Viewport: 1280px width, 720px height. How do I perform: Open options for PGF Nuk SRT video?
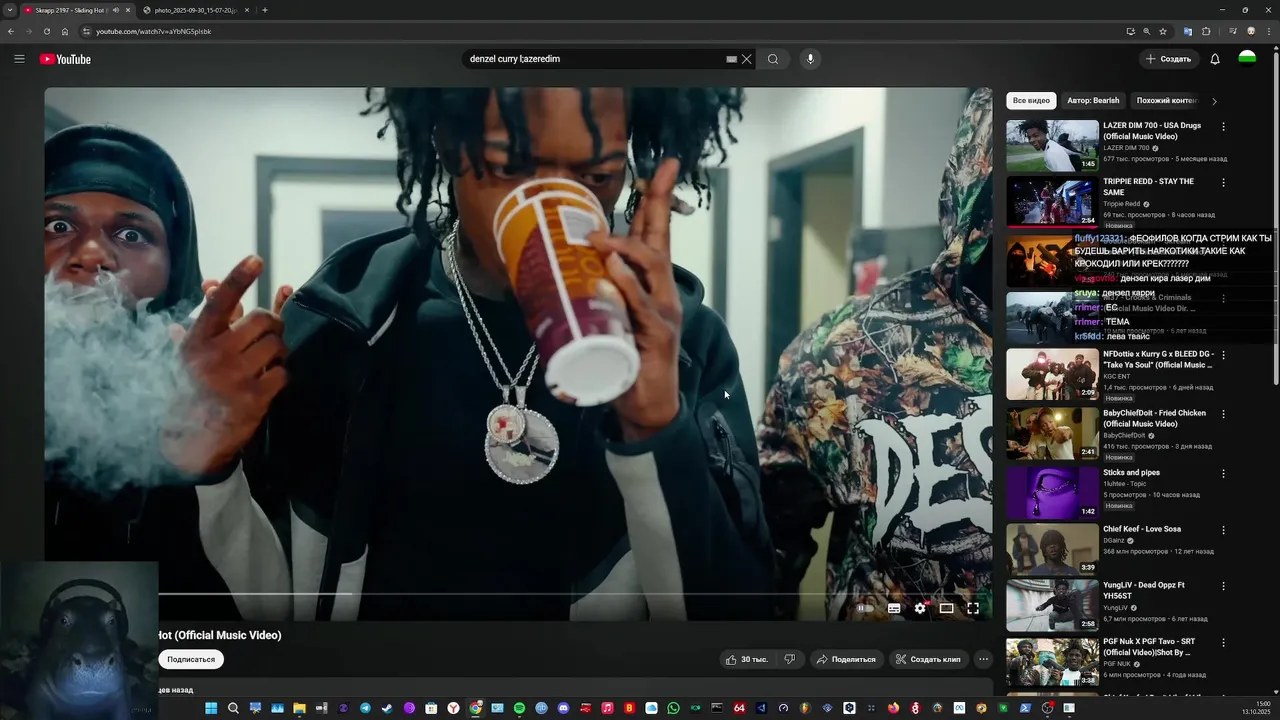tap(1223, 643)
